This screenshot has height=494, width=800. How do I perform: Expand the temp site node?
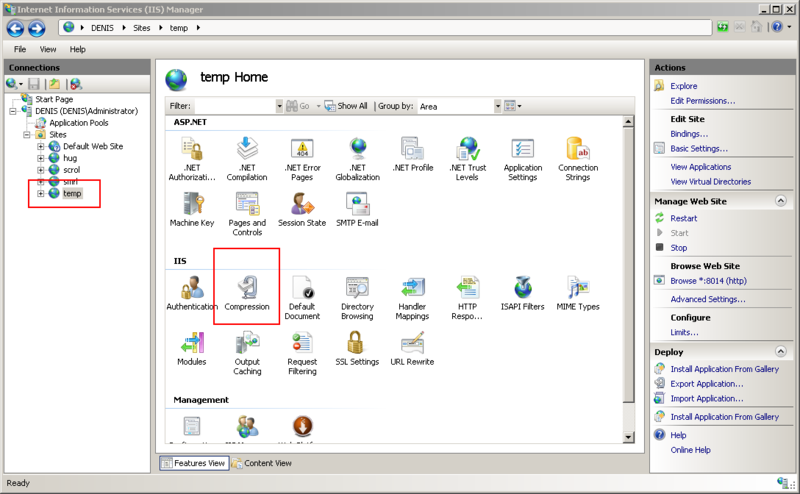[x=41, y=193]
